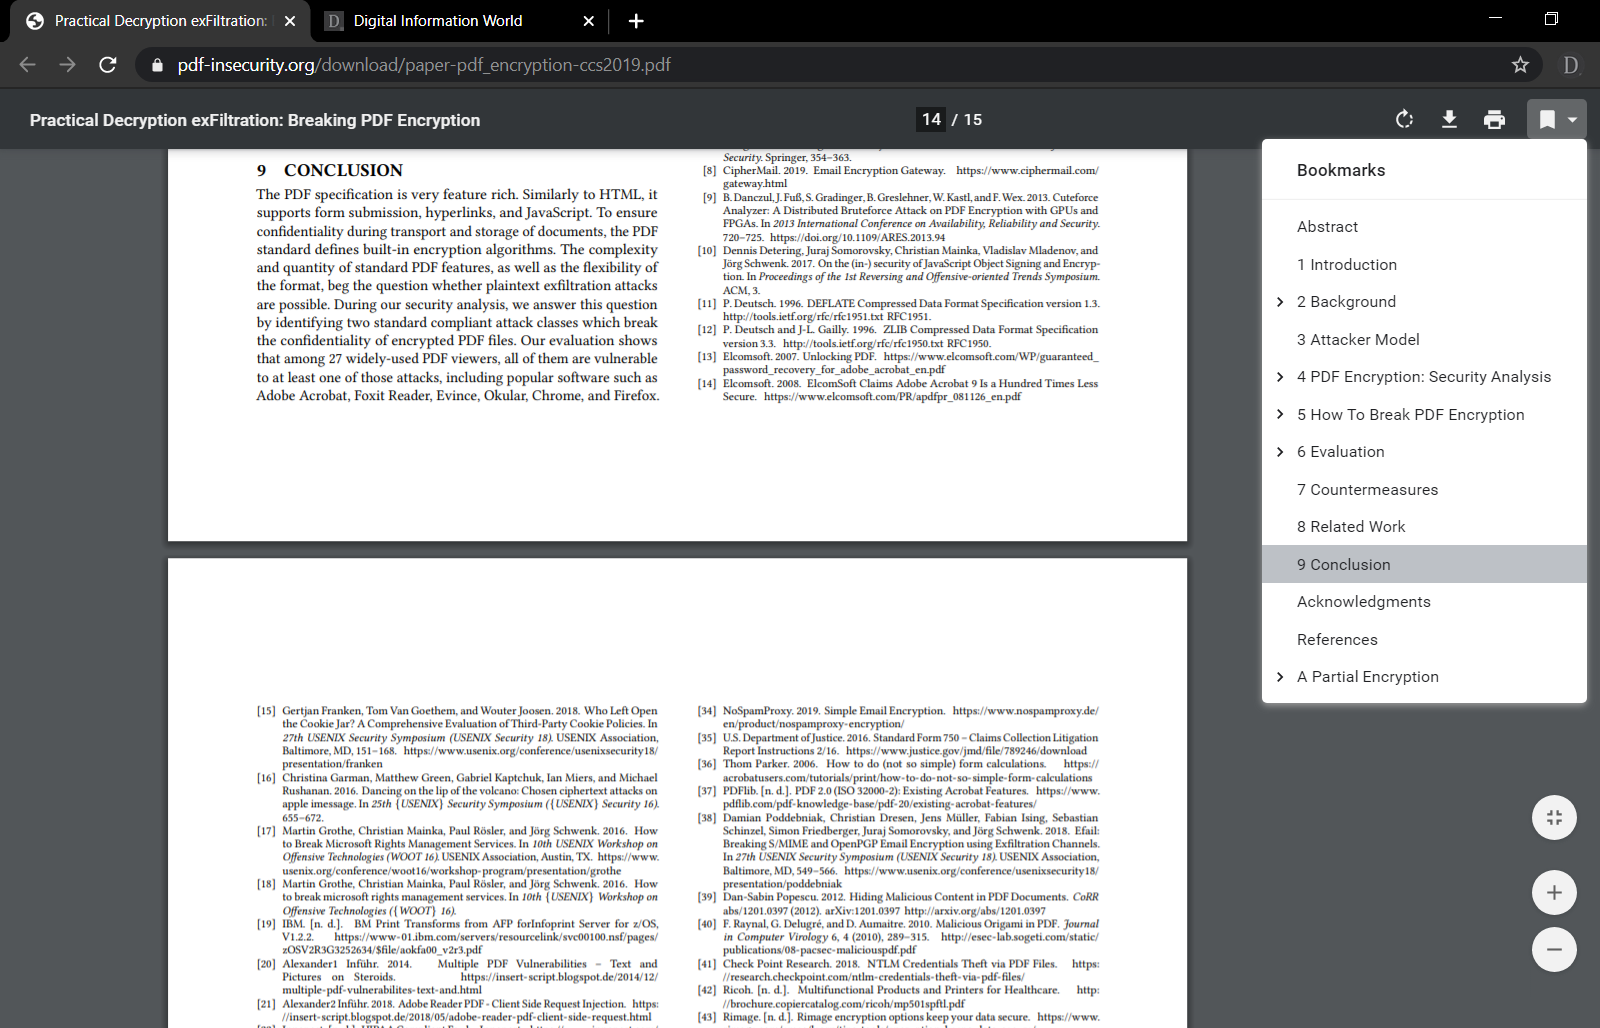Jump to the Abstract bookmark
This screenshot has width=1600, height=1028.
click(1327, 226)
